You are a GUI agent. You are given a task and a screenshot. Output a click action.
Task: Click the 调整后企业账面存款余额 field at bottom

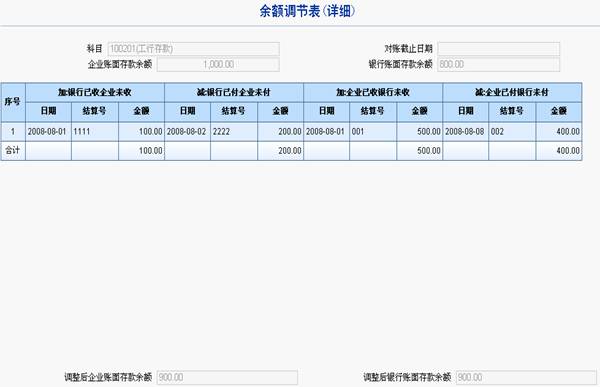tap(227, 377)
